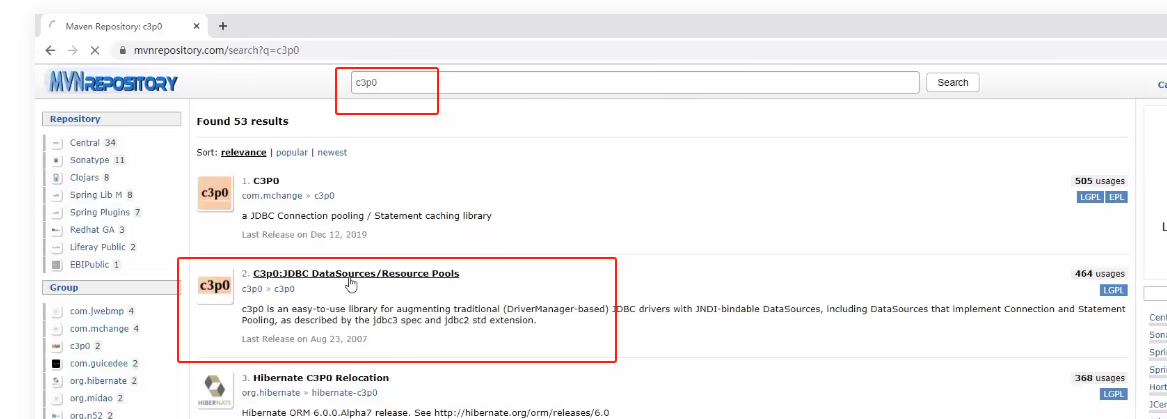Select com.jwebmp group filter
The height and width of the screenshot is (419, 1167).
click(x=97, y=311)
